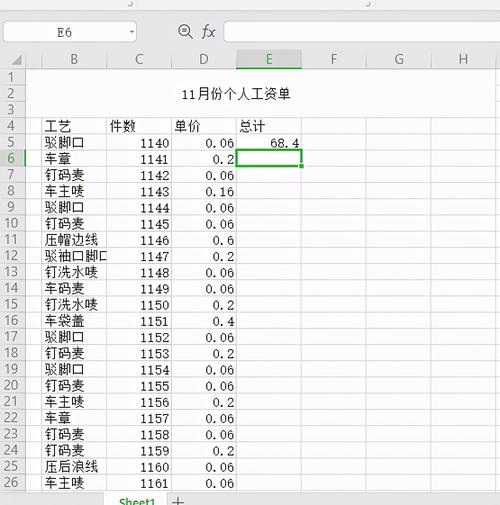Screen dimensions: 500x505
Task: Select cell containing 1161
Action: (139, 483)
